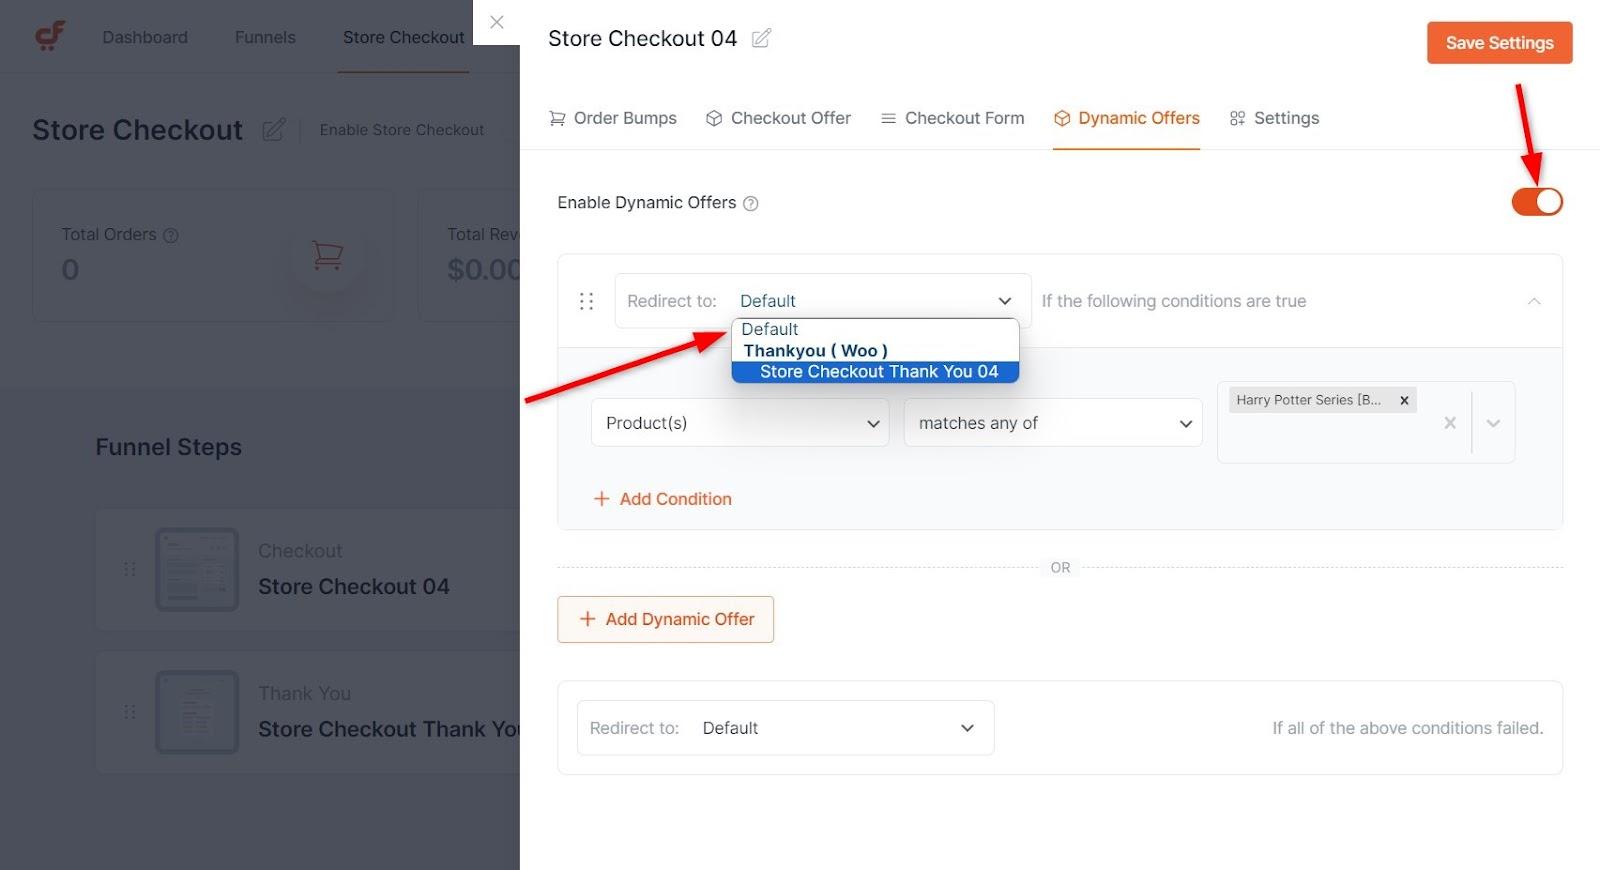
Task: Open Funnels in the top navigation
Action: (265, 37)
